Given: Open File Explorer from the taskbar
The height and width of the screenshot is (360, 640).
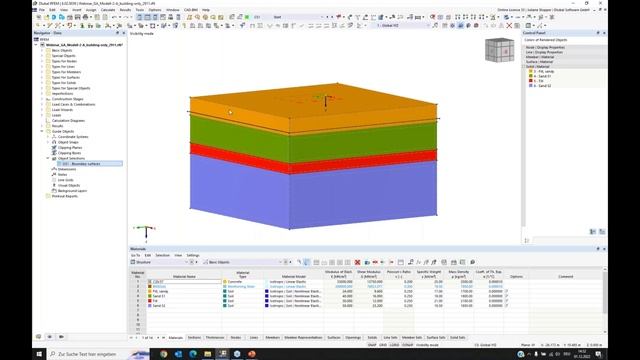Looking at the screenshot, I should [x=207, y=354].
